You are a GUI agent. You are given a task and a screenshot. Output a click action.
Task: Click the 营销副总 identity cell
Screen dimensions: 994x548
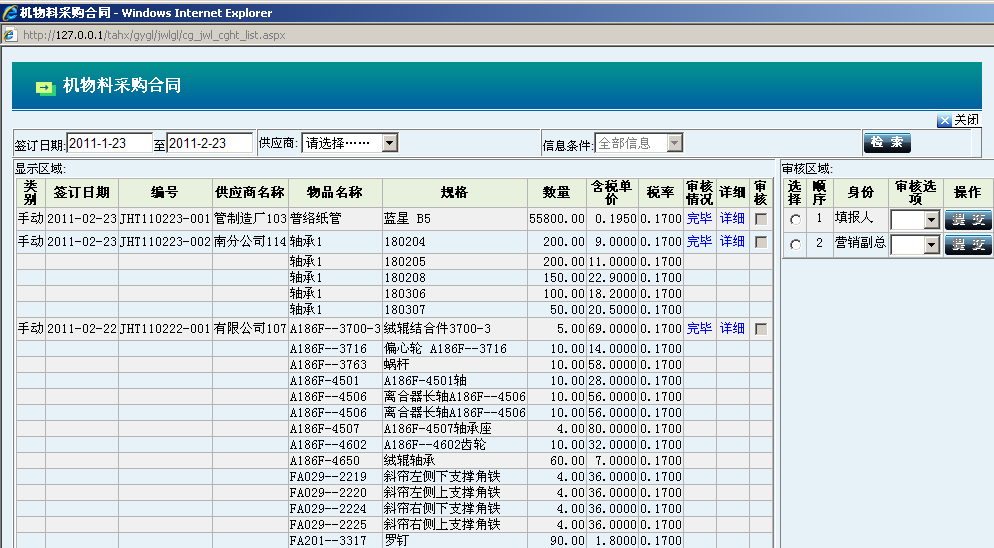(860, 242)
